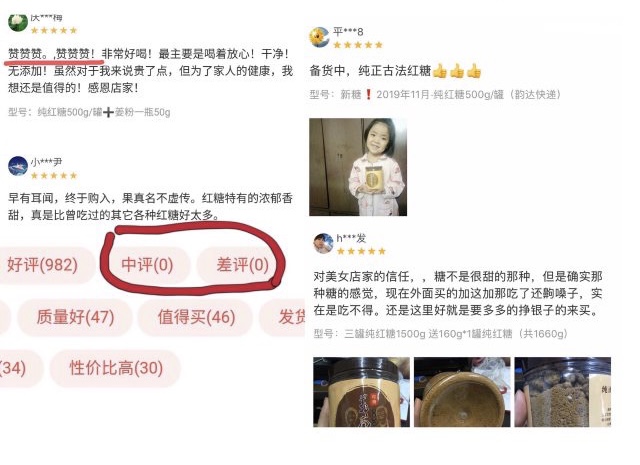Open the first brown sugar jar photo

coord(361,392)
